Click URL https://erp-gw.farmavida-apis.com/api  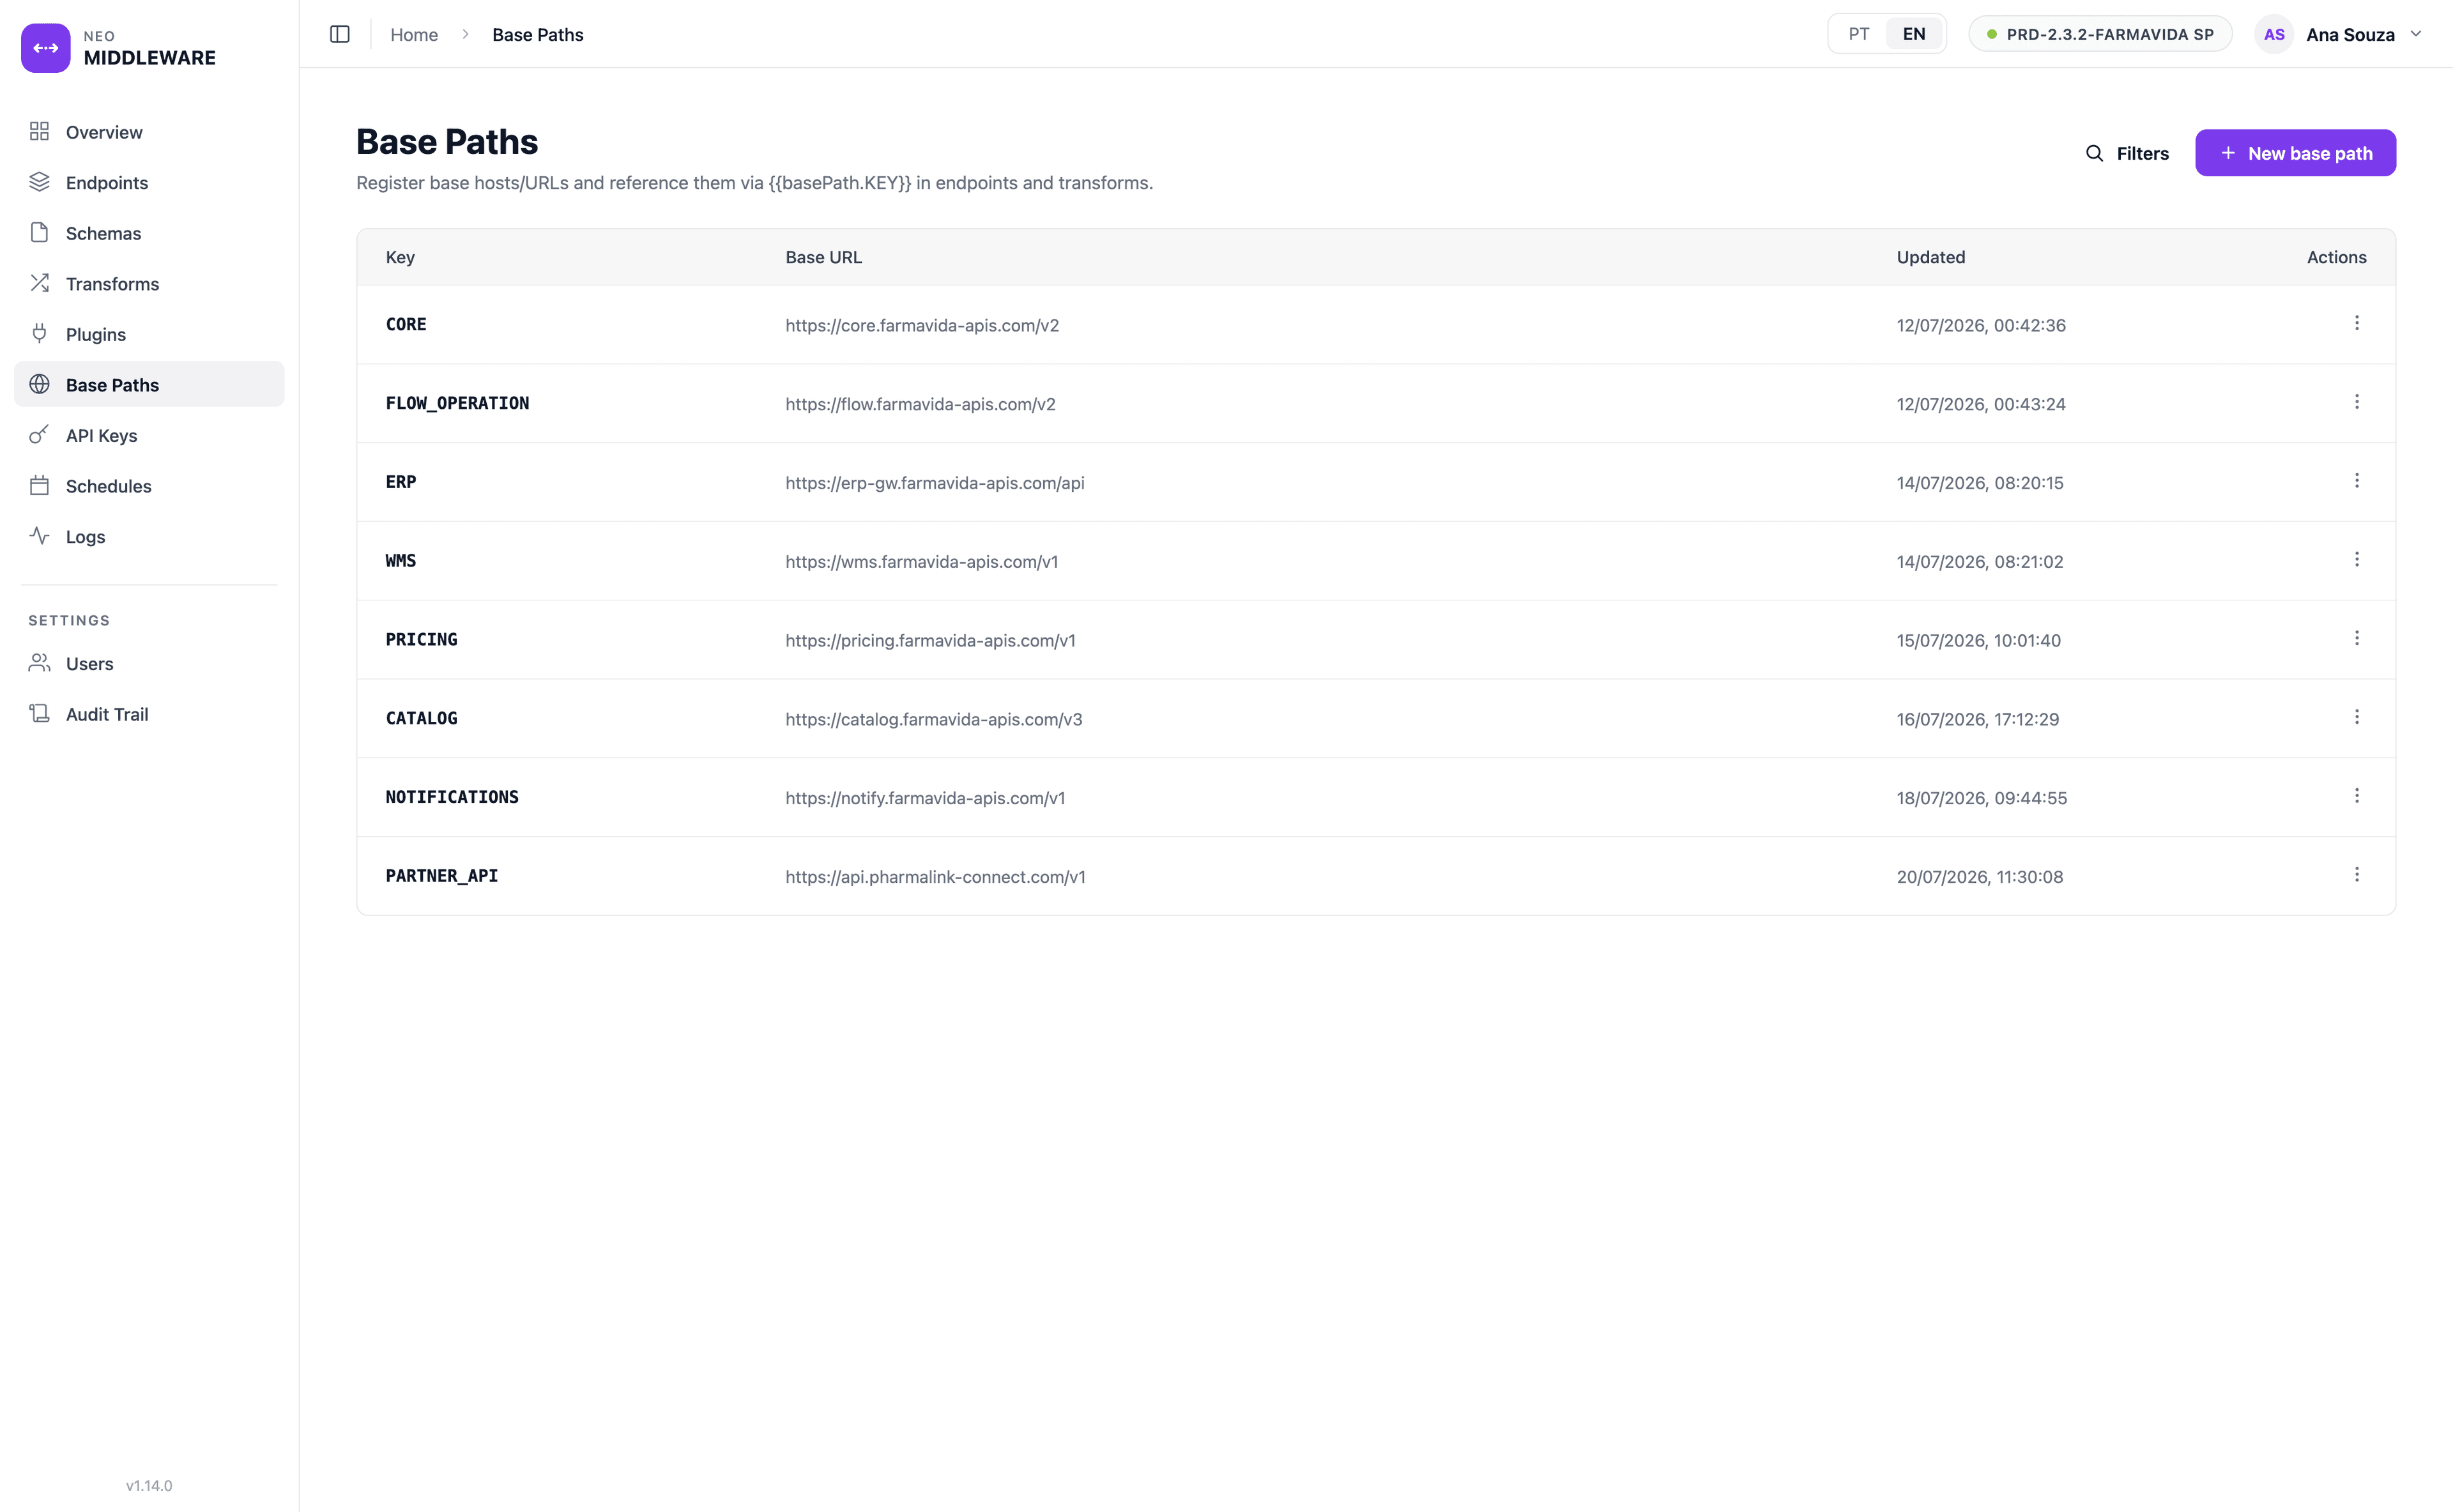[935, 483]
